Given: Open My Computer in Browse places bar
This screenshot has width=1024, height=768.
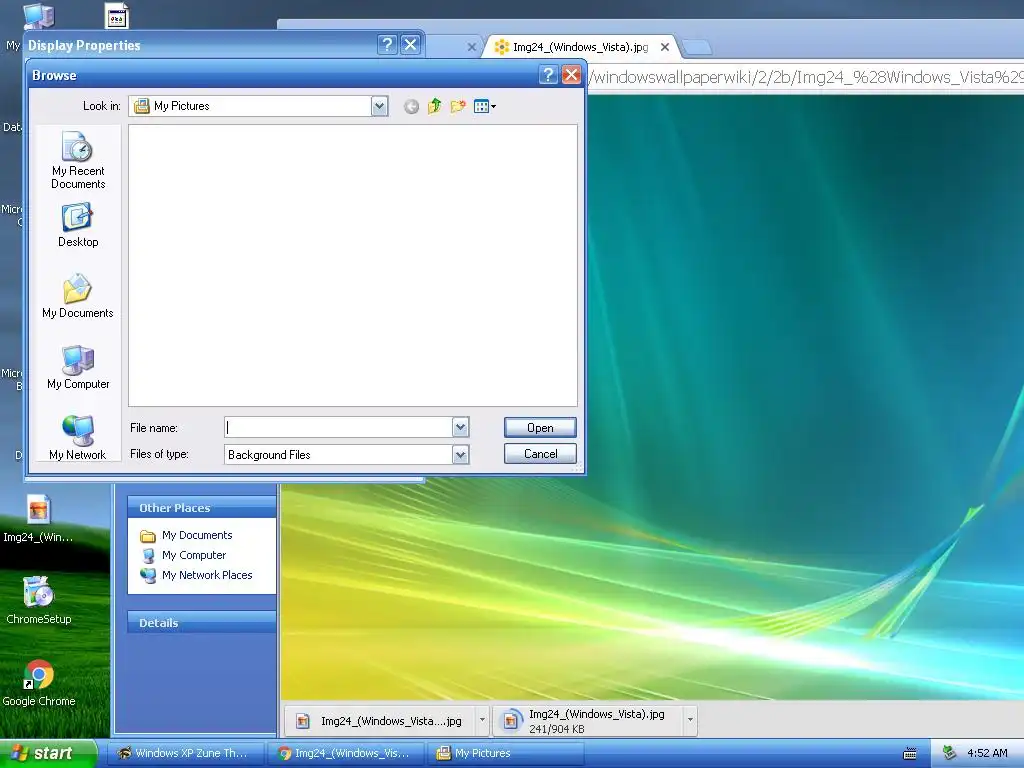Looking at the screenshot, I should coord(78,367).
